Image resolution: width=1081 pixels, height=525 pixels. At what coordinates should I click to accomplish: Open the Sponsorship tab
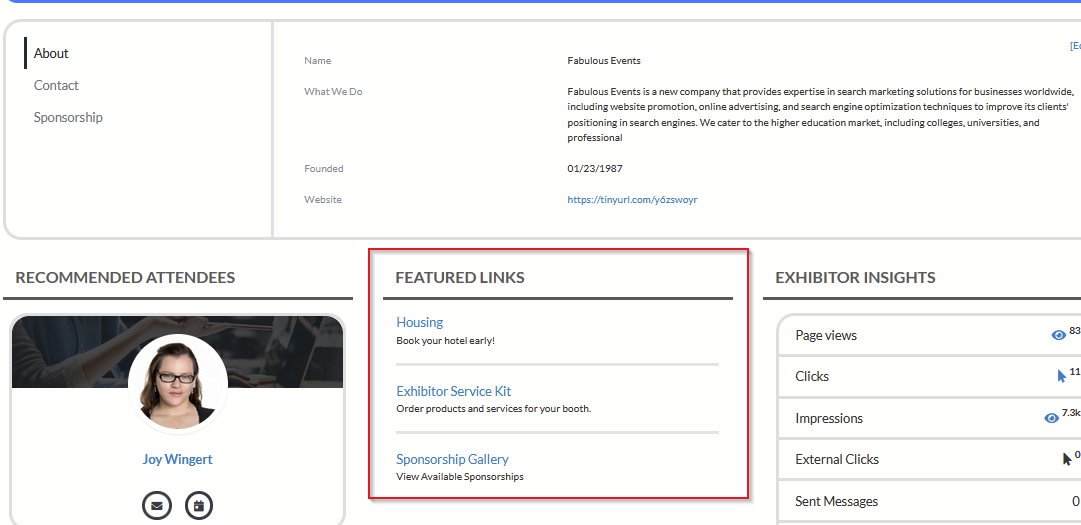[68, 118]
